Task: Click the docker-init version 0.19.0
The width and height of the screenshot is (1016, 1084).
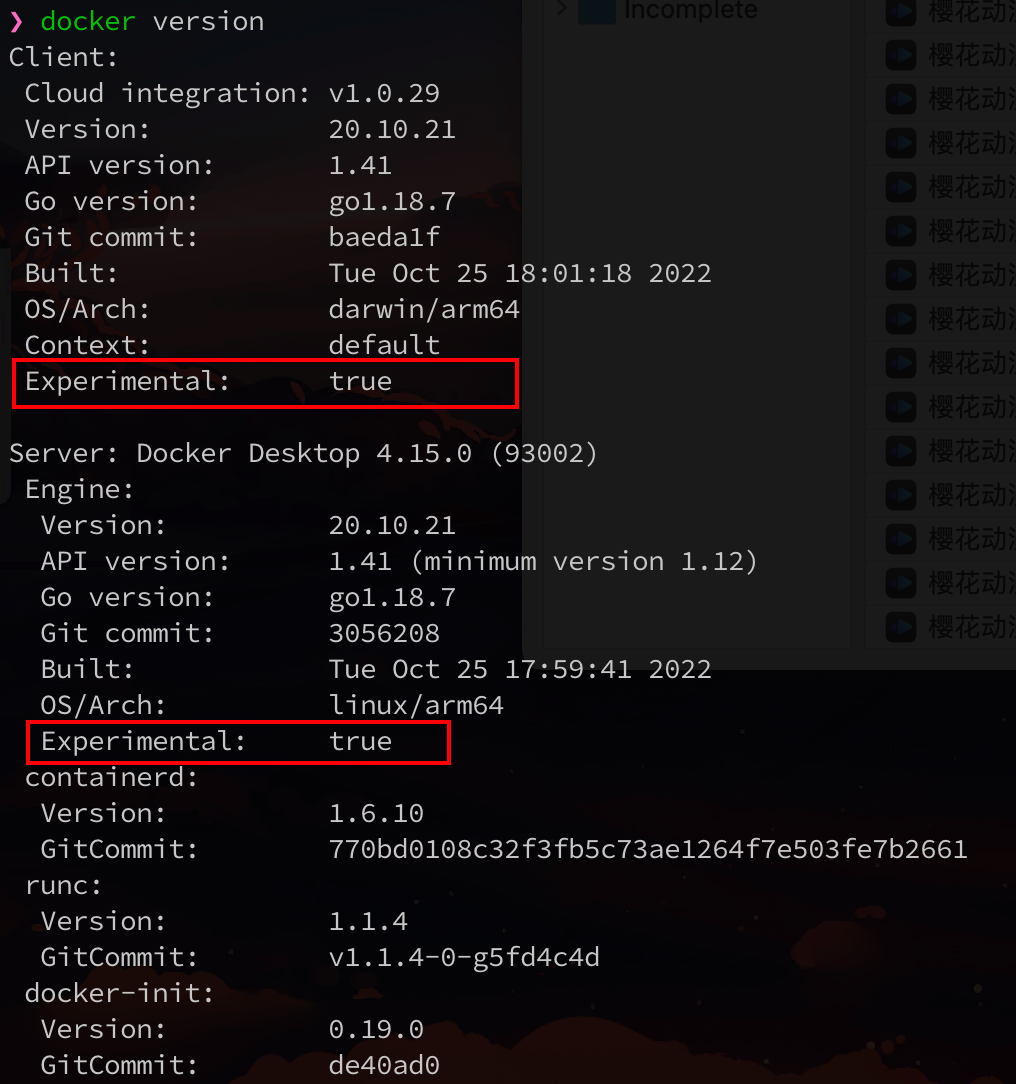Action: [376, 1029]
